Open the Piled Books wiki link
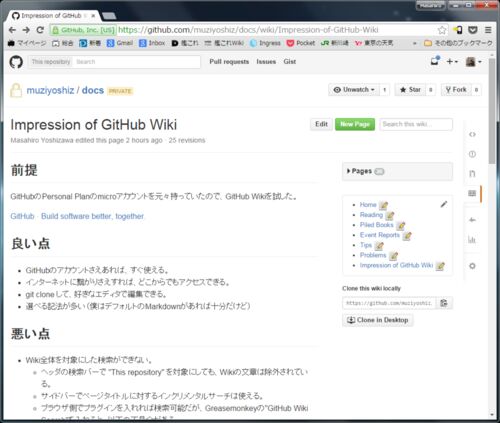The image size is (500, 423). [377, 225]
